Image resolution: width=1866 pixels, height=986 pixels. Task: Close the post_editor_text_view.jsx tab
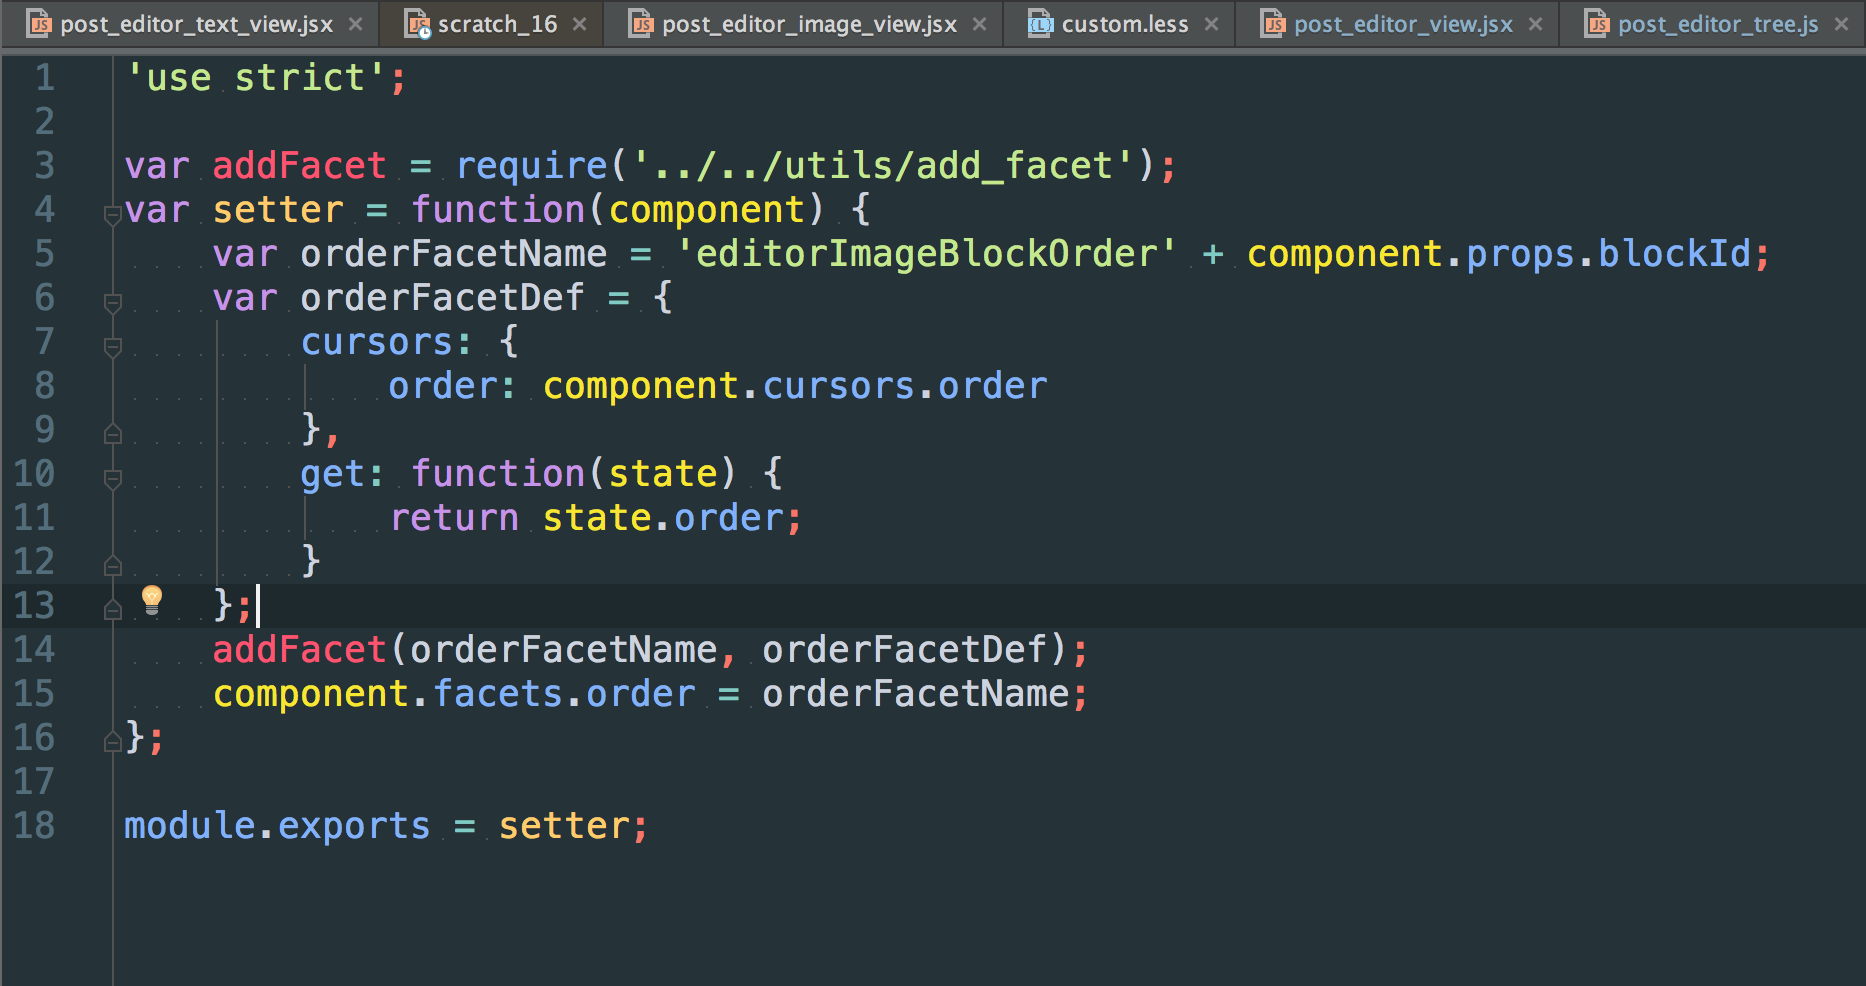(x=355, y=24)
